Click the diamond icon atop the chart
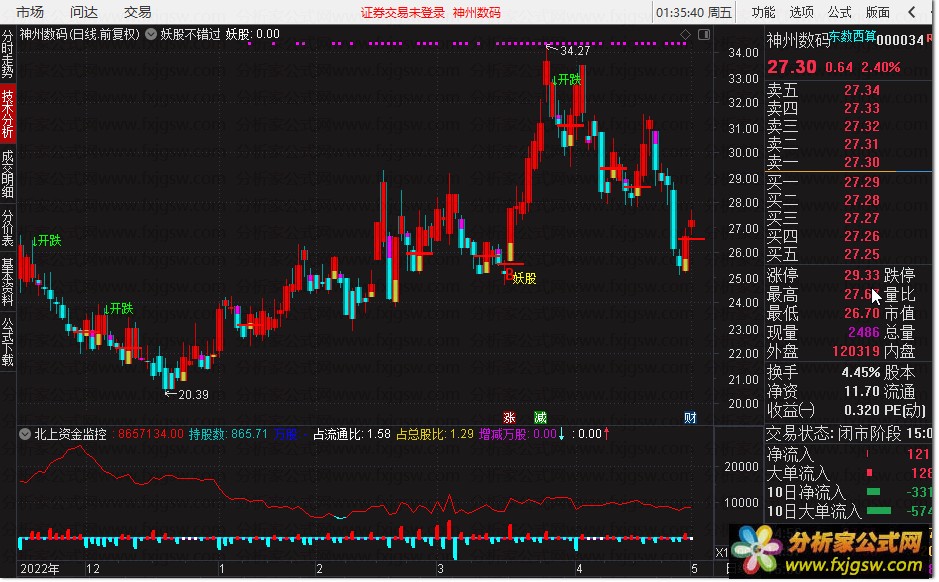The width and height of the screenshot is (939, 582). pos(686,35)
